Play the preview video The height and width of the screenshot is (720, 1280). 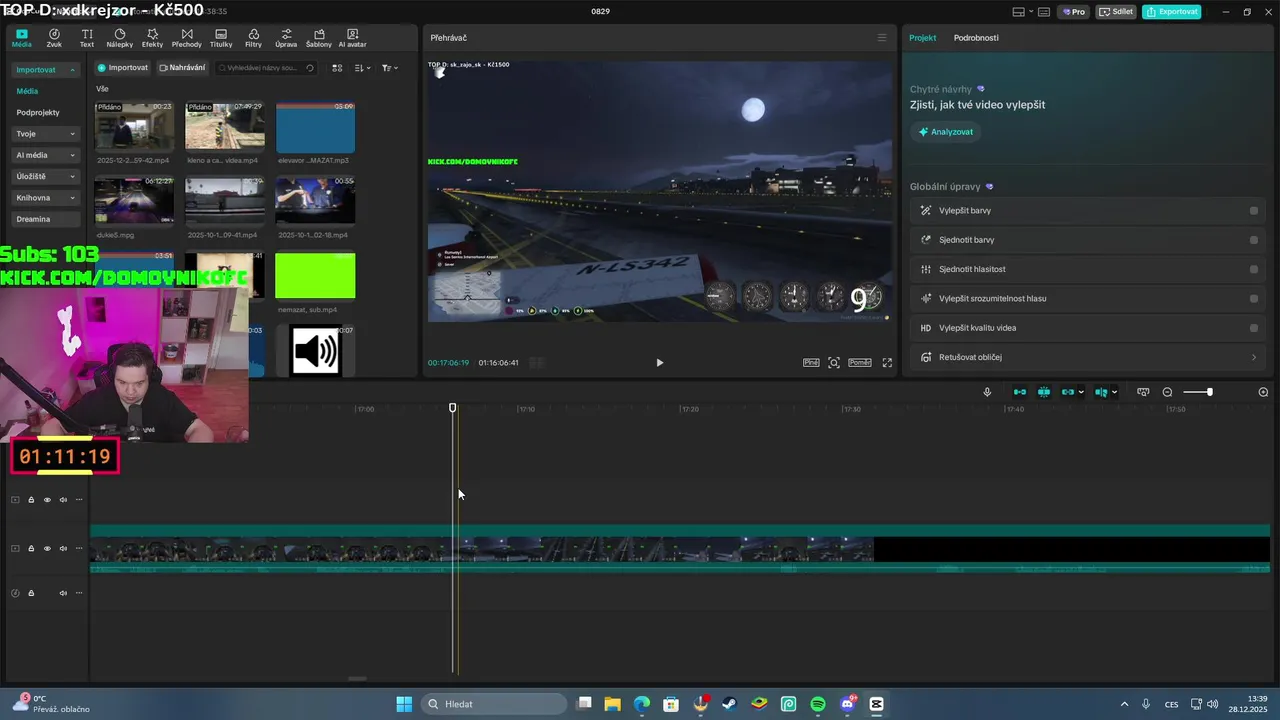pyautogui.click(x=659, y=363)
